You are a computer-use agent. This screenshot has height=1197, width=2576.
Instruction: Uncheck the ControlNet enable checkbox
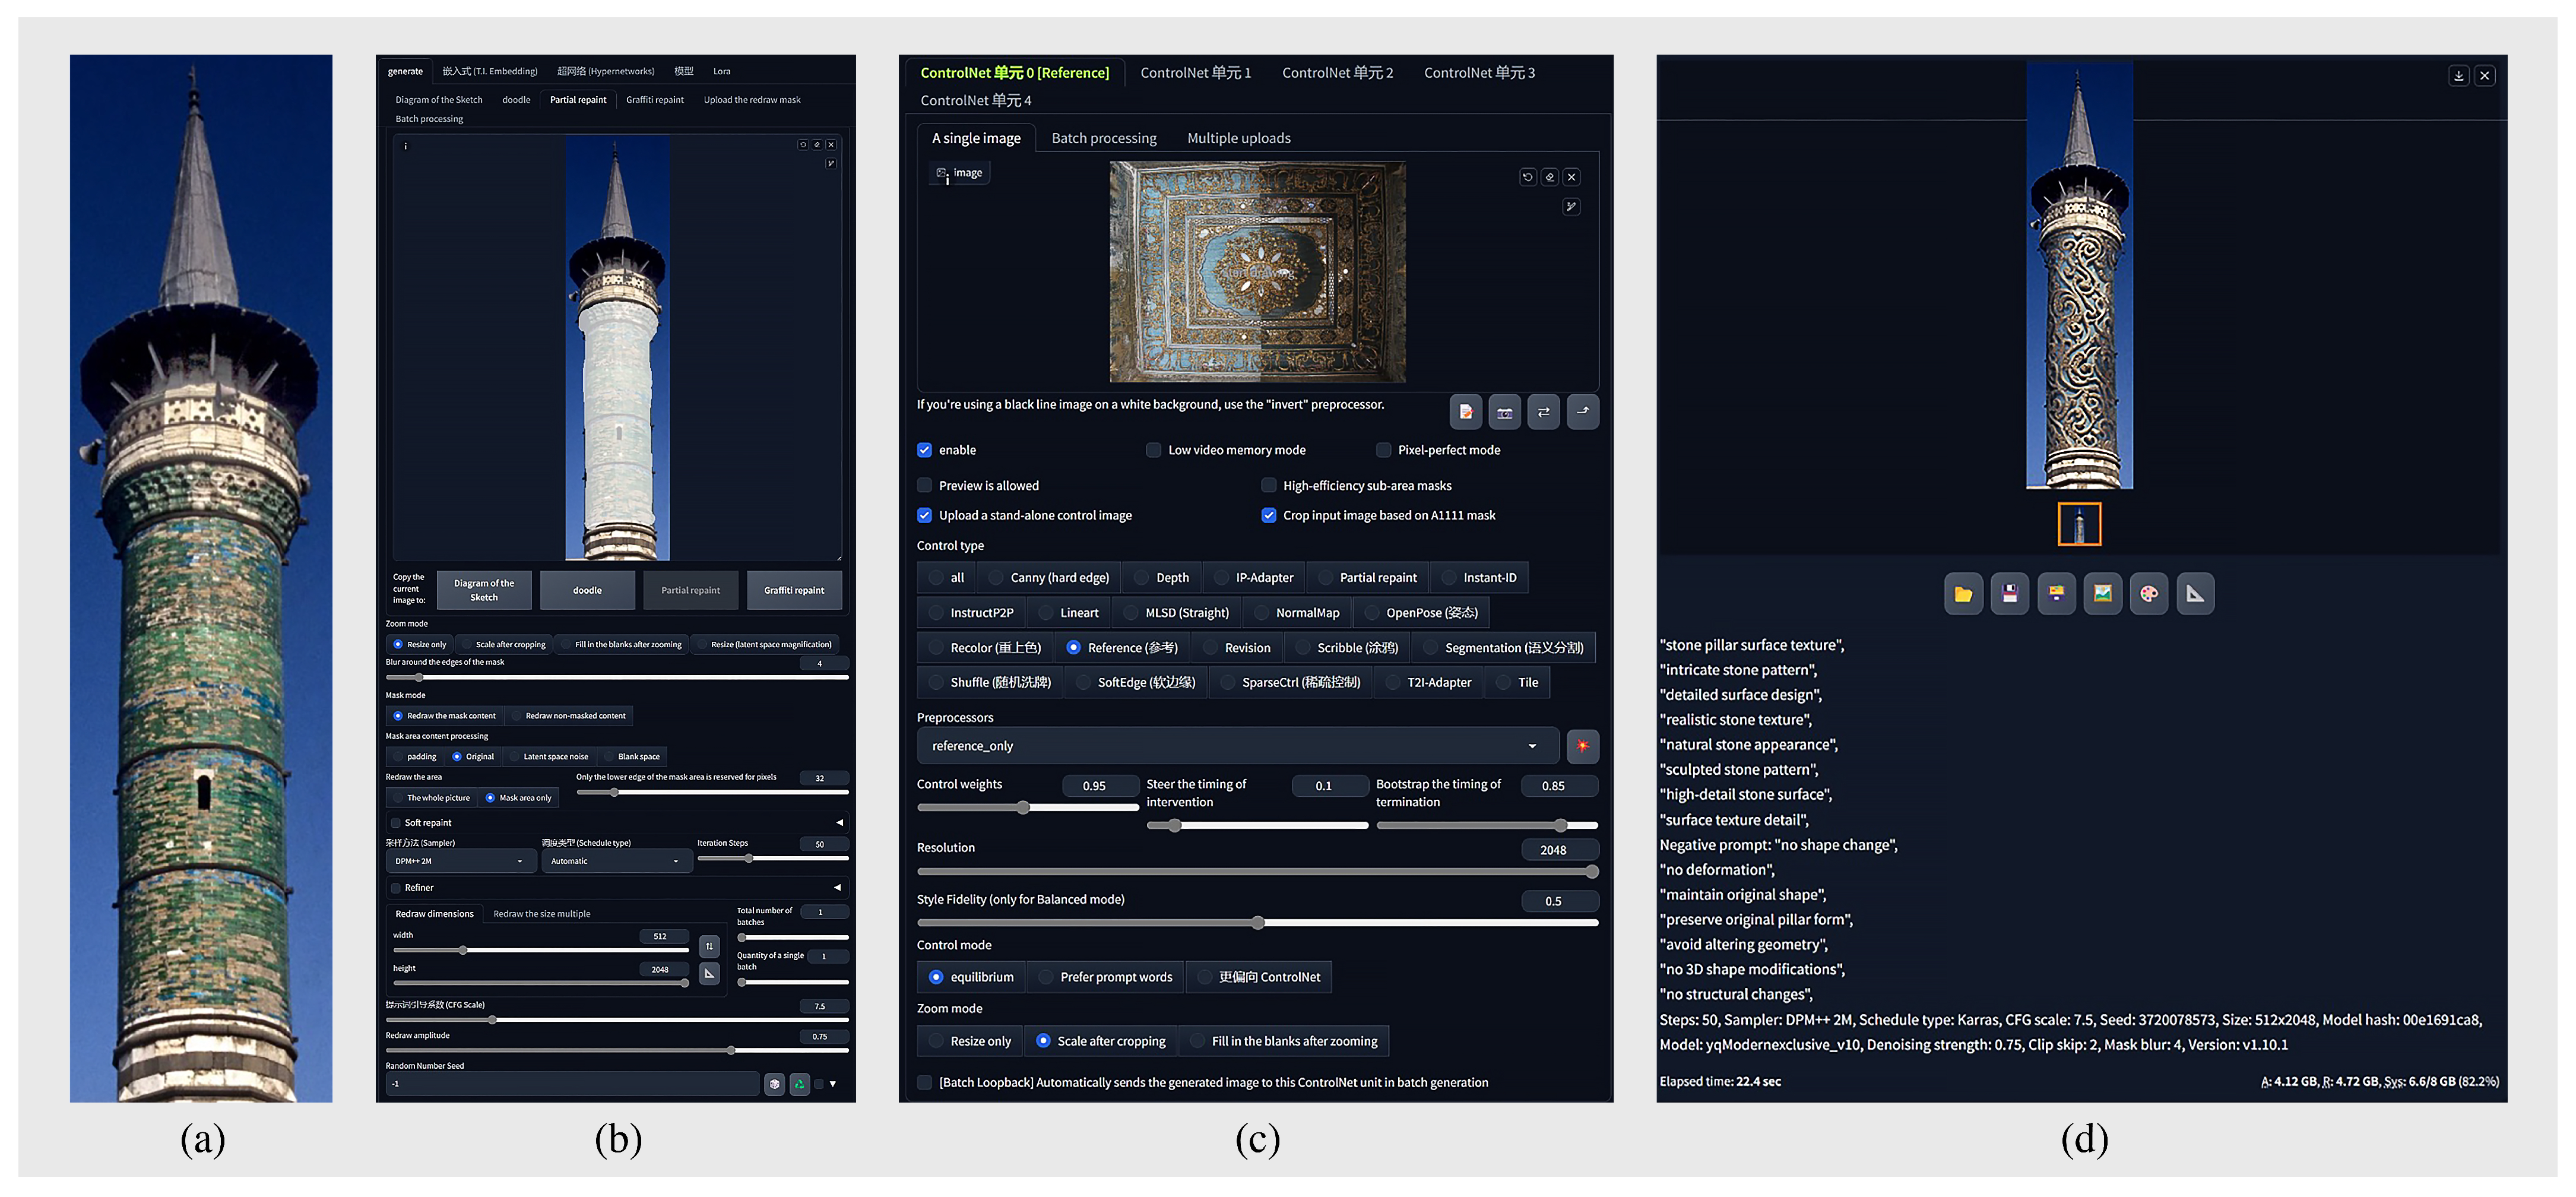(x=925, y=450)
